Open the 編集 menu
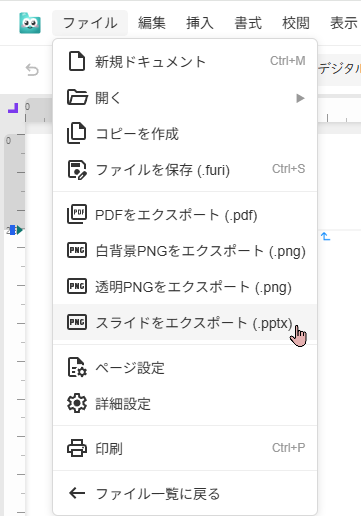The width and height of the screenshot is (361, 516). tap(152, 23)
